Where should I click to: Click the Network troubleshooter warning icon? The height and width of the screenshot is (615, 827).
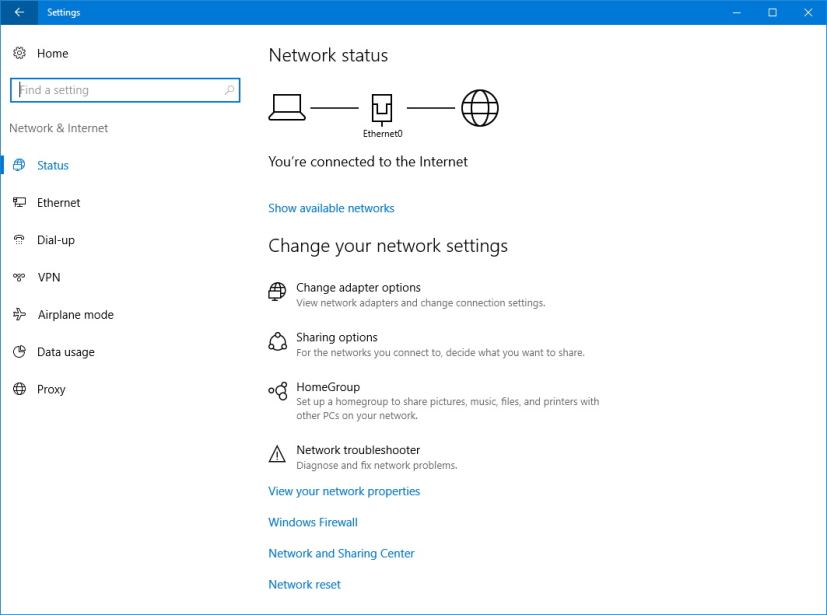pyautogui.click(x=277, y=454)
